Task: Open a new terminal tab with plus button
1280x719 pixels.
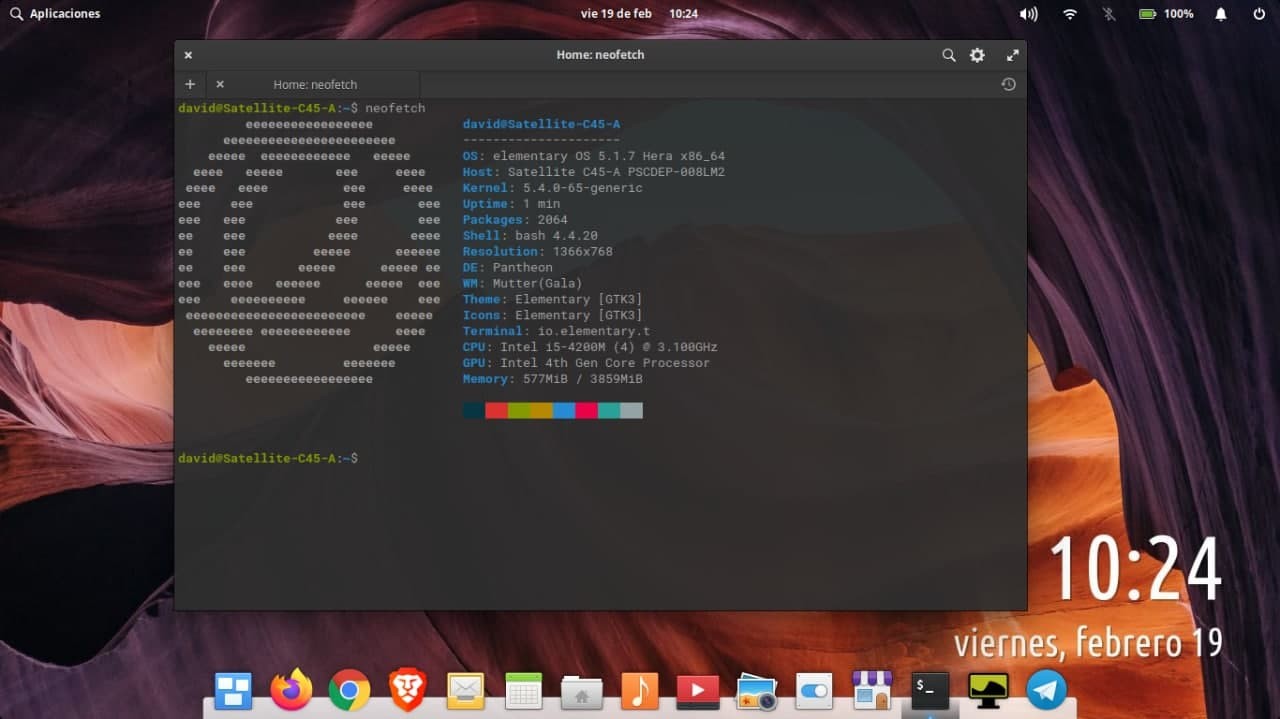Action: [190, 85]
